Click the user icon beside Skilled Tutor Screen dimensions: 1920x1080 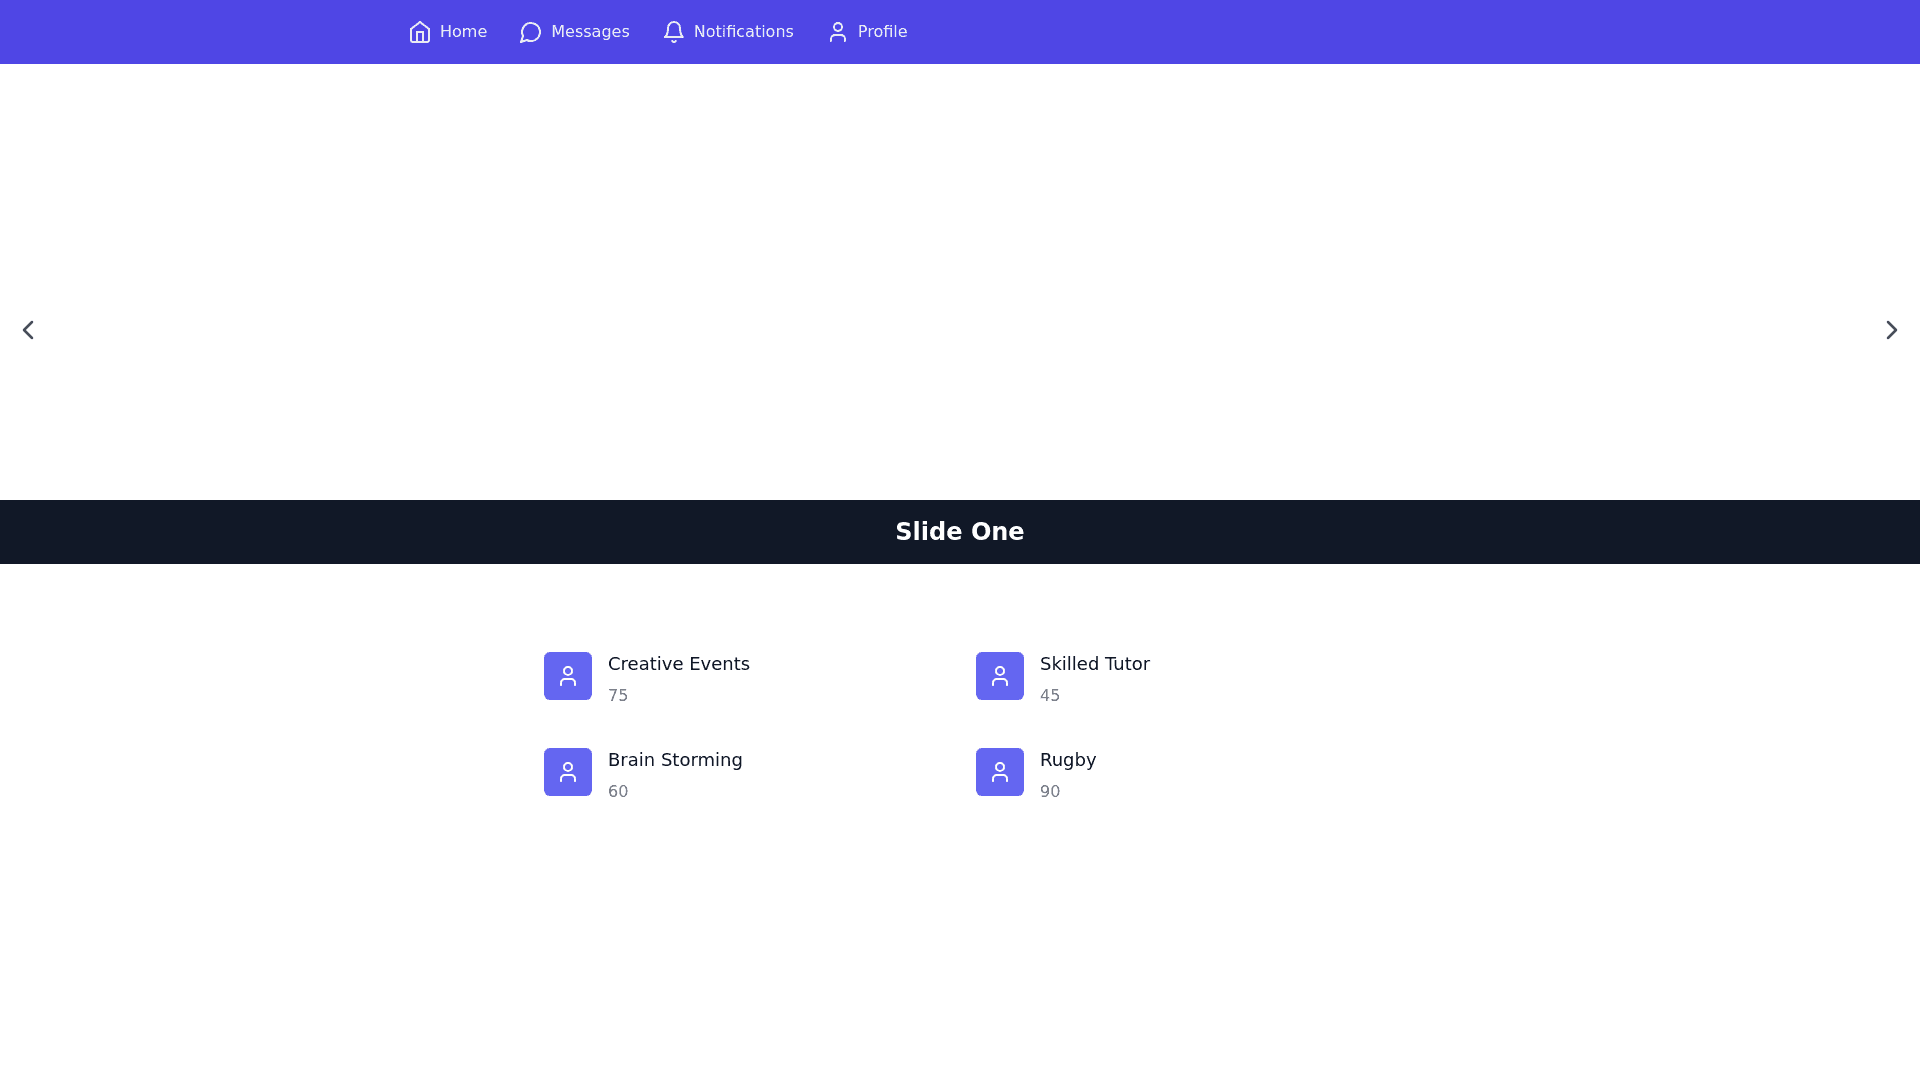[1000, 676]
